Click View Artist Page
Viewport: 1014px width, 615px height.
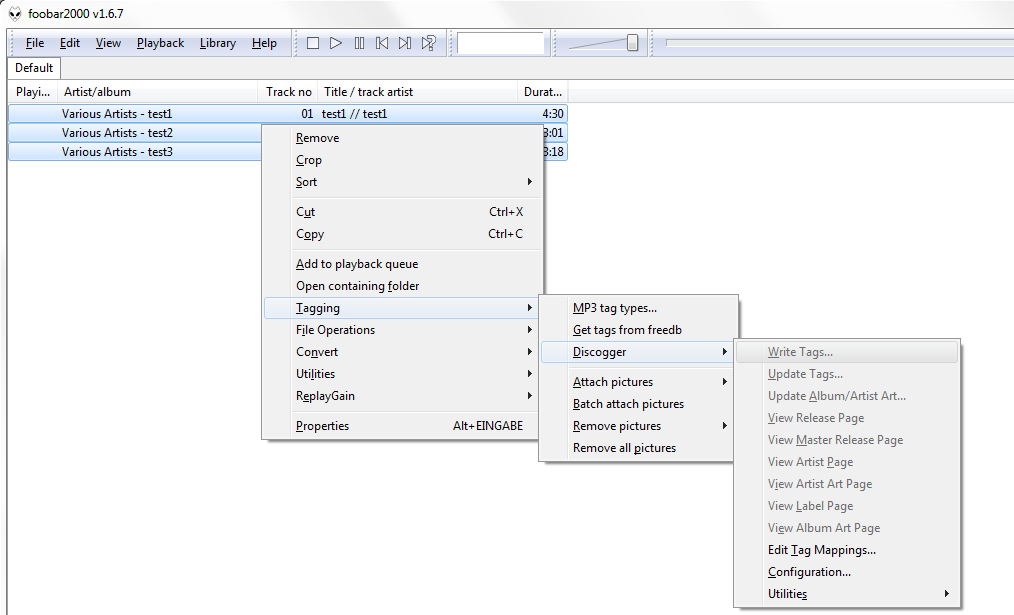coord(847,462)
